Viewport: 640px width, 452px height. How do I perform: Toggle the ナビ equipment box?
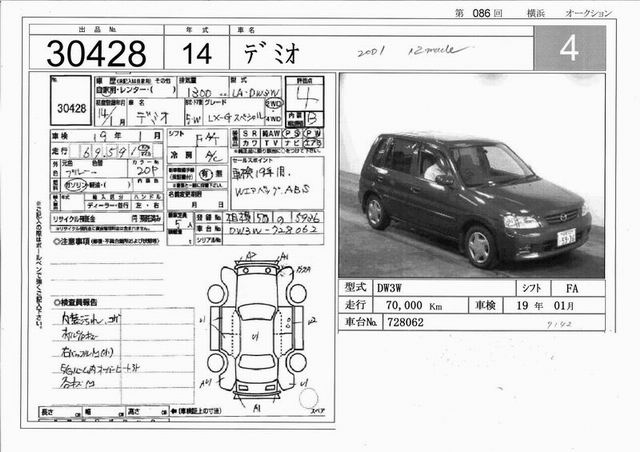click(292, 143)
